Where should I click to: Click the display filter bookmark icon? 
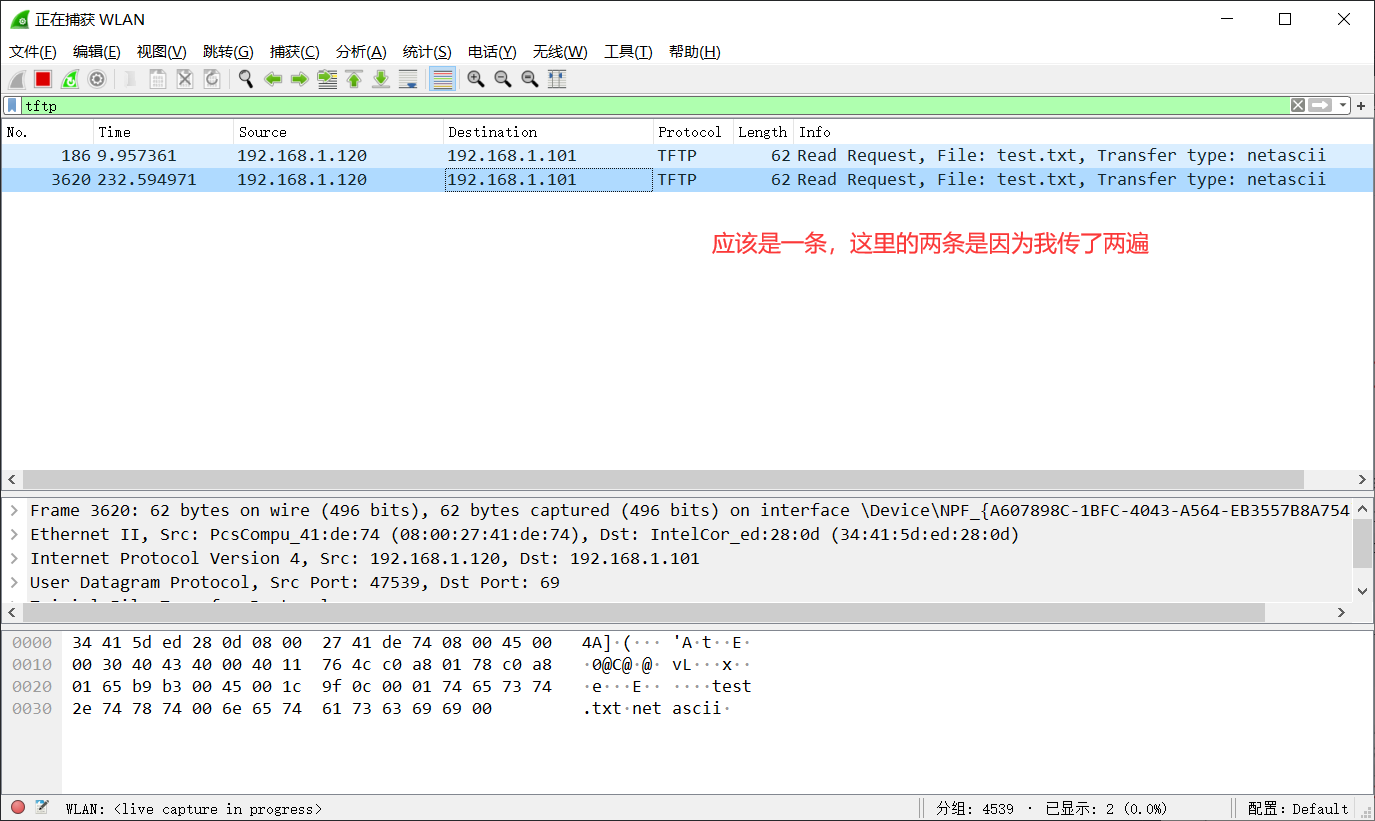(x=12, y=105)
